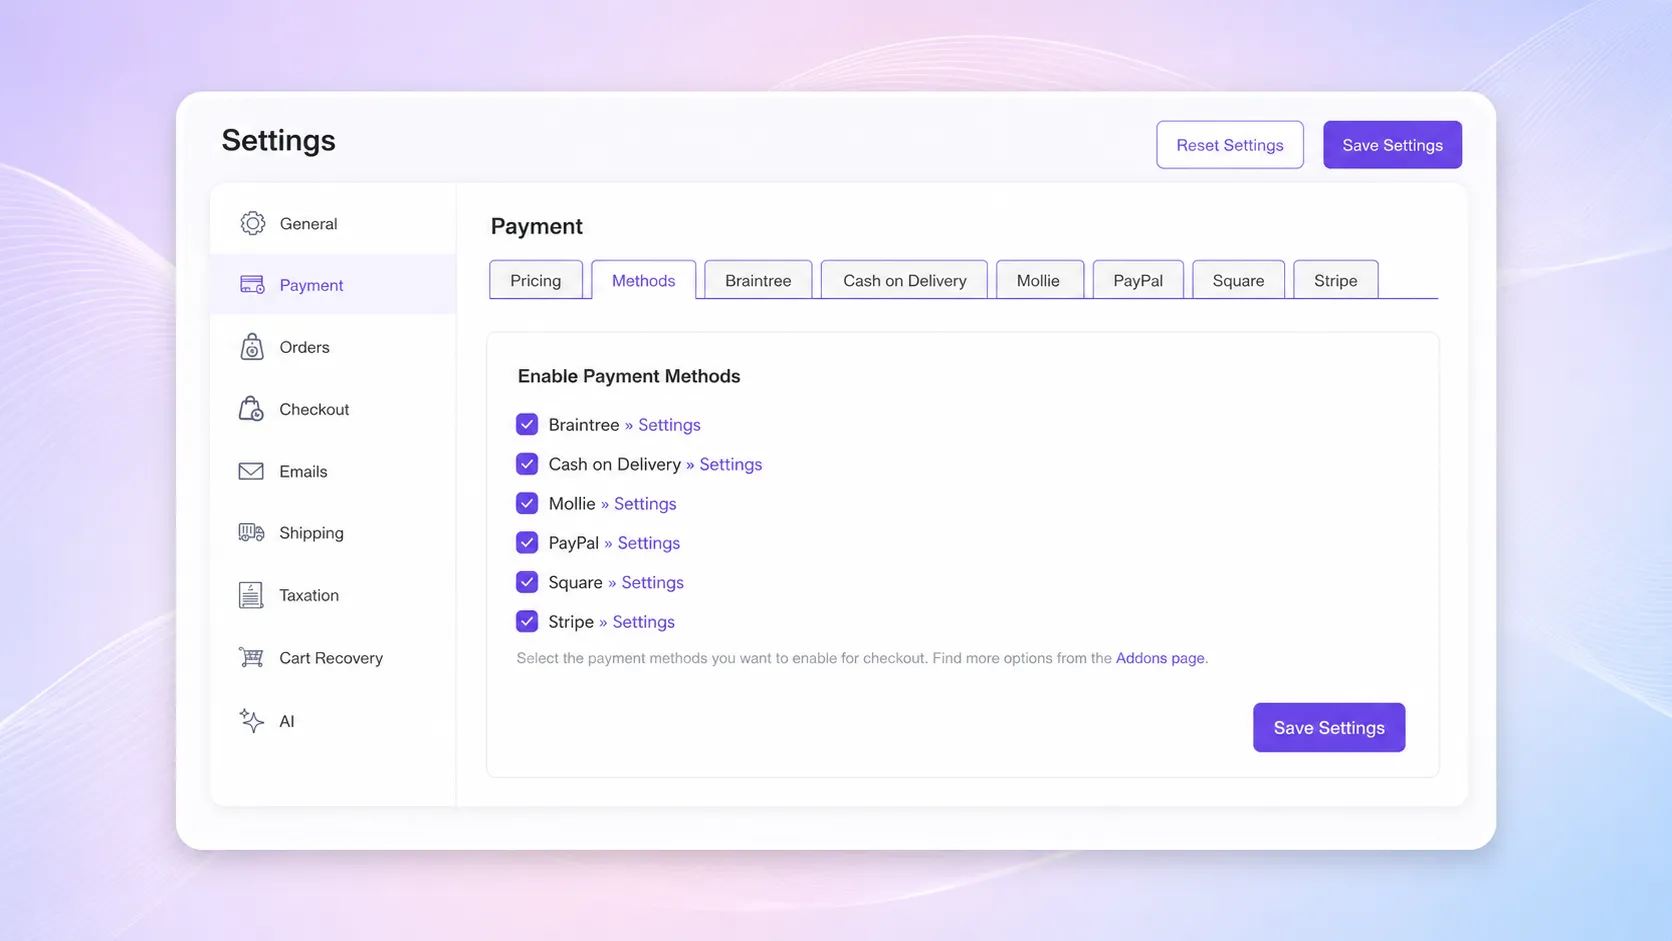Disable the Stripe payment method checkbox

click(x=527, y=621)
